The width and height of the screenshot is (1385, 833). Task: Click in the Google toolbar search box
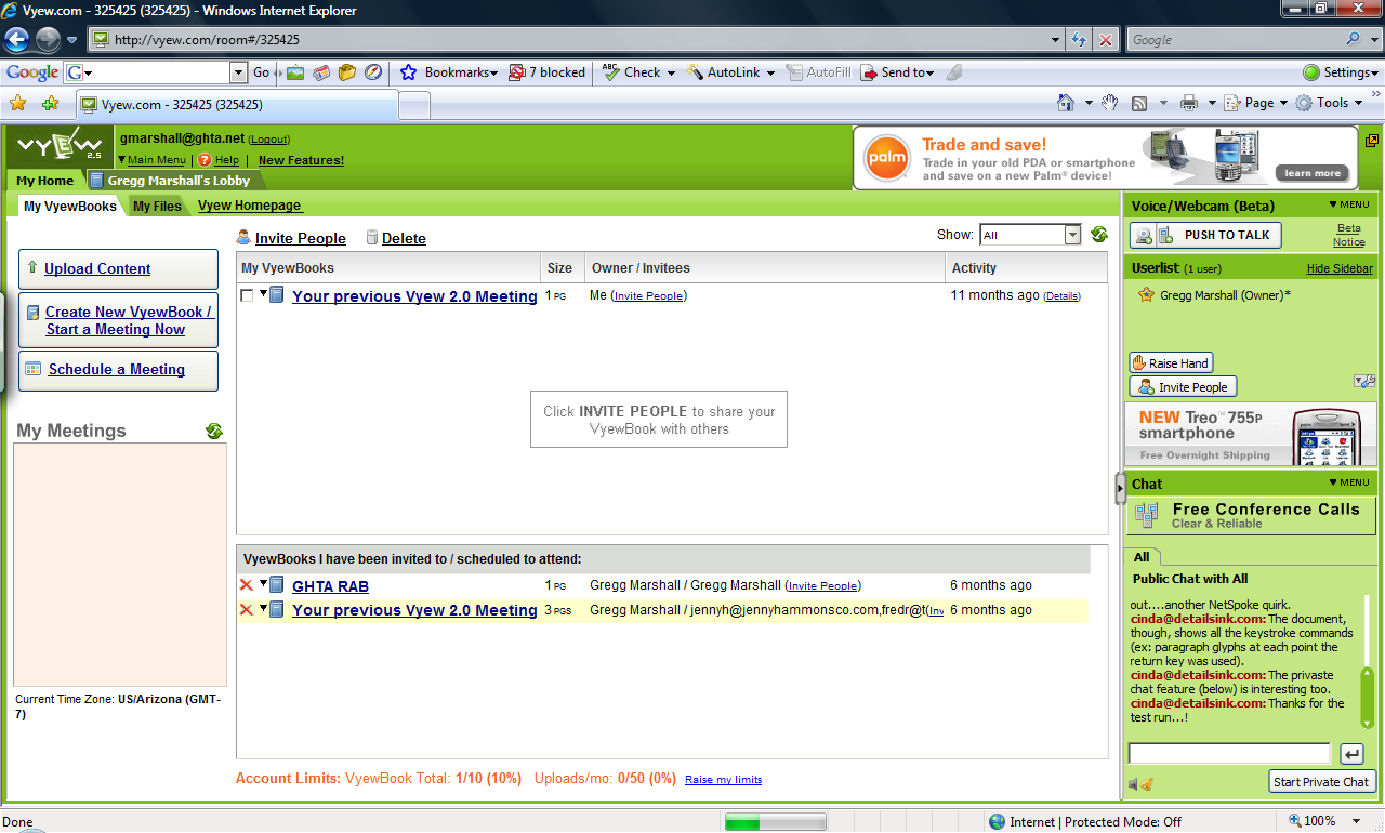(x=156, y=72)
